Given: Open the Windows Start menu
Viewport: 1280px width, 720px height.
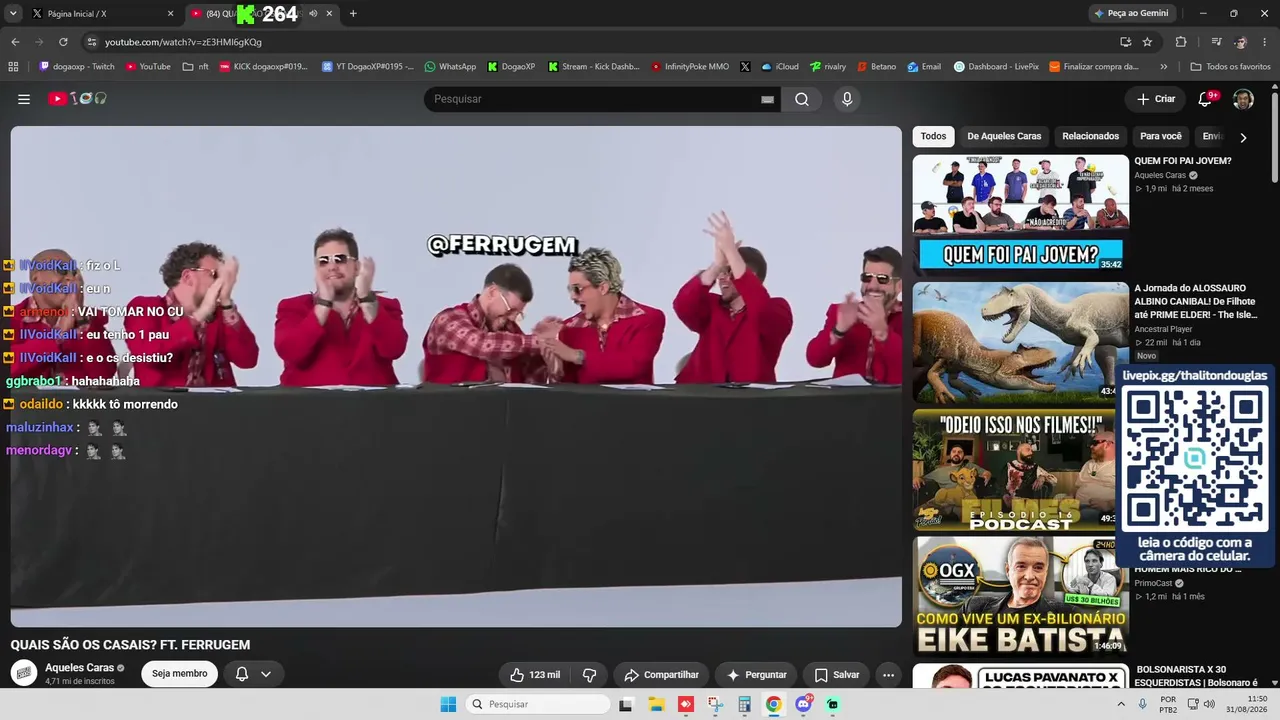Looking at the screenshot, I should (x=448, y=704).
